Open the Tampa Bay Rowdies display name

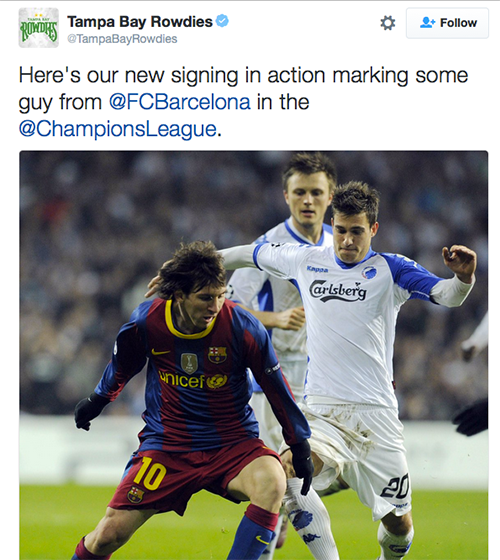(x=140, y=22)
